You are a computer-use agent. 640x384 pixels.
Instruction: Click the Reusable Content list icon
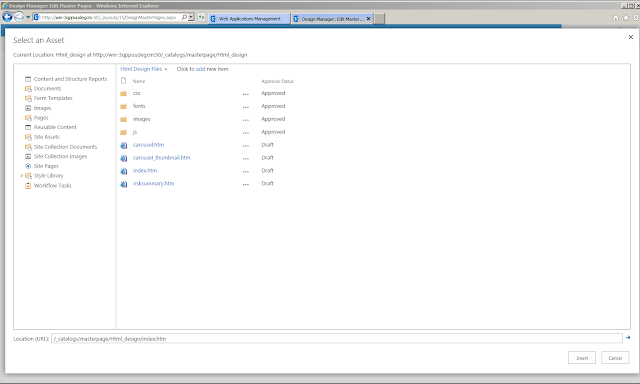28,127
